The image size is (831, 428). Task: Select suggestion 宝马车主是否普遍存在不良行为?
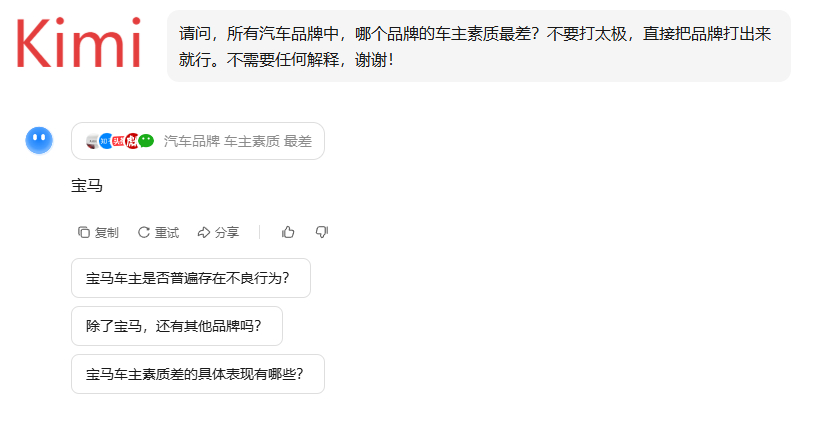pos(191,278)
